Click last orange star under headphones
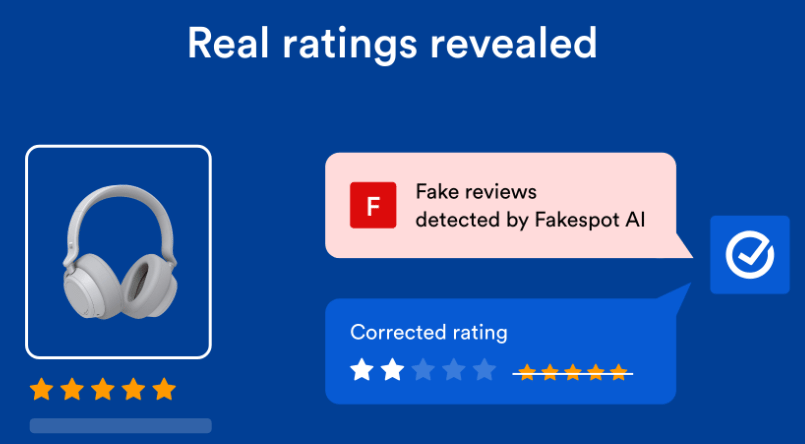Image resolution: width=805 pixels, height=444 pixels. 164,389
